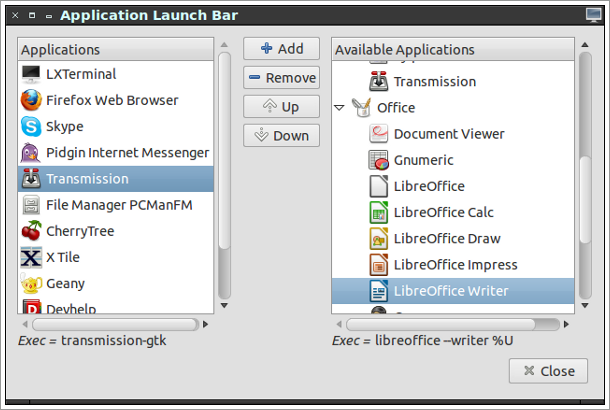Click the Document Viewer icon
This screenshot has height=410, width=610.
(379, 134)
